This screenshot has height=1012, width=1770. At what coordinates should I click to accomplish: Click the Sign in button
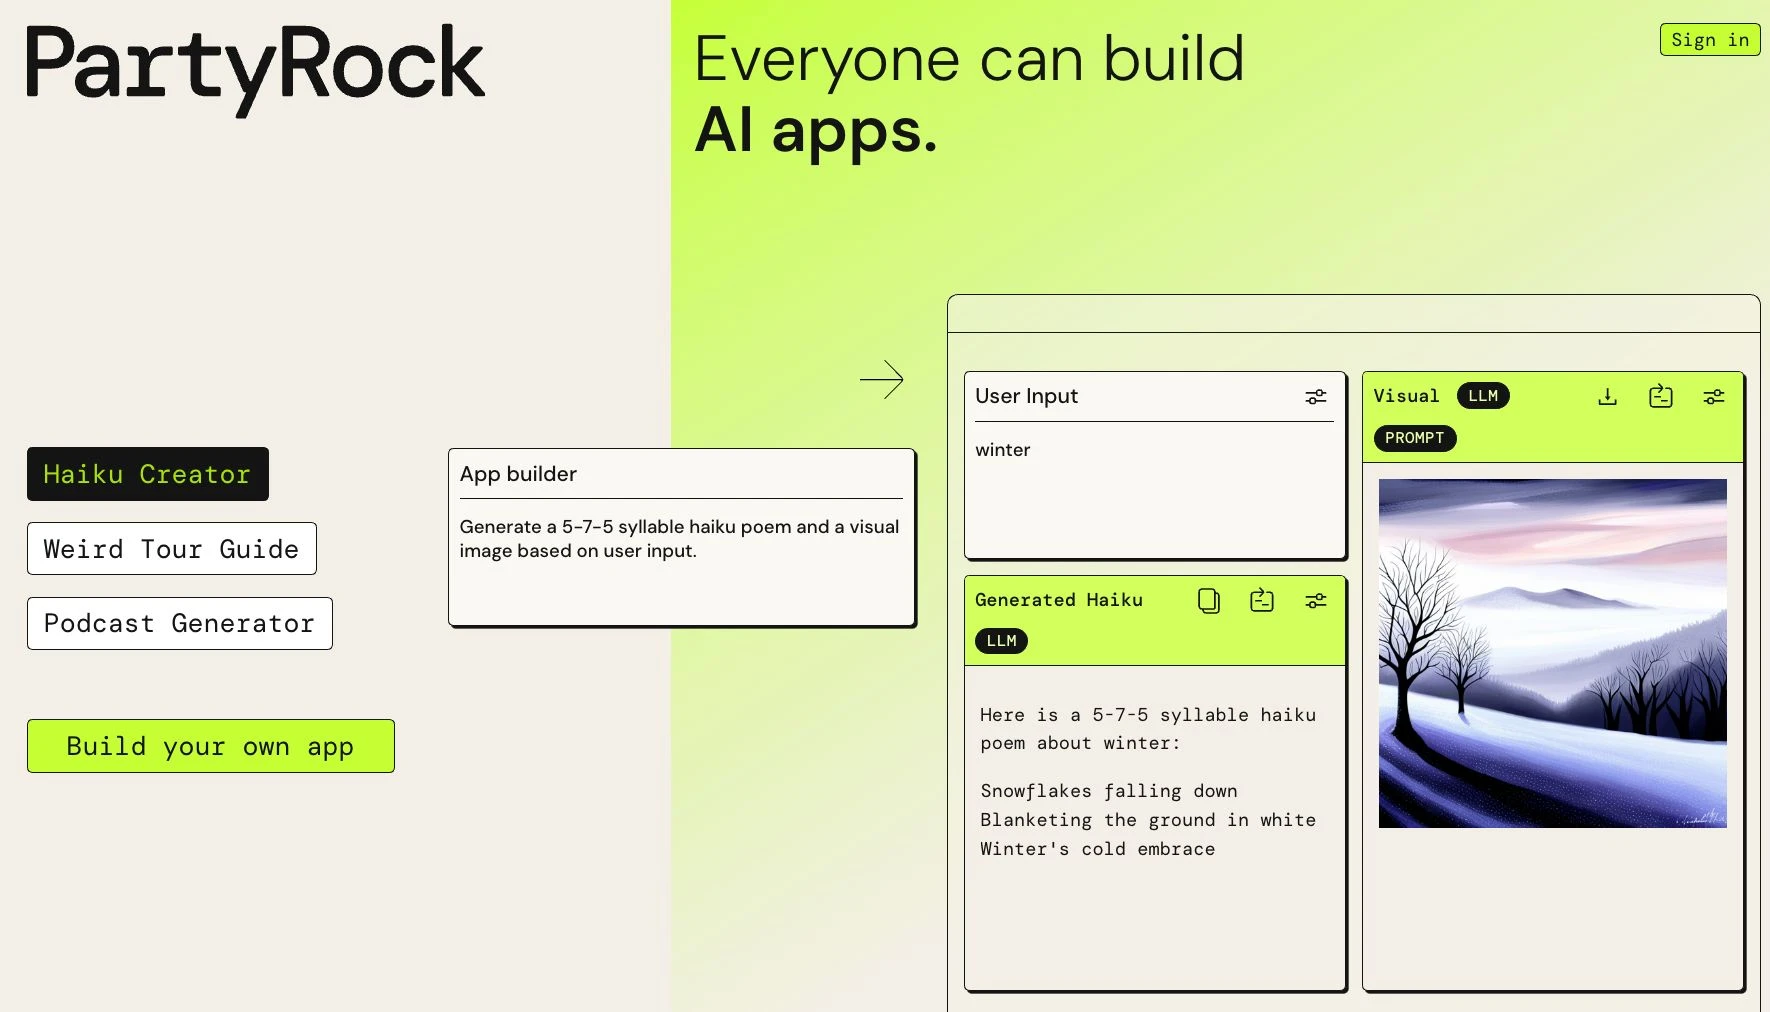tap(1710, 40)
